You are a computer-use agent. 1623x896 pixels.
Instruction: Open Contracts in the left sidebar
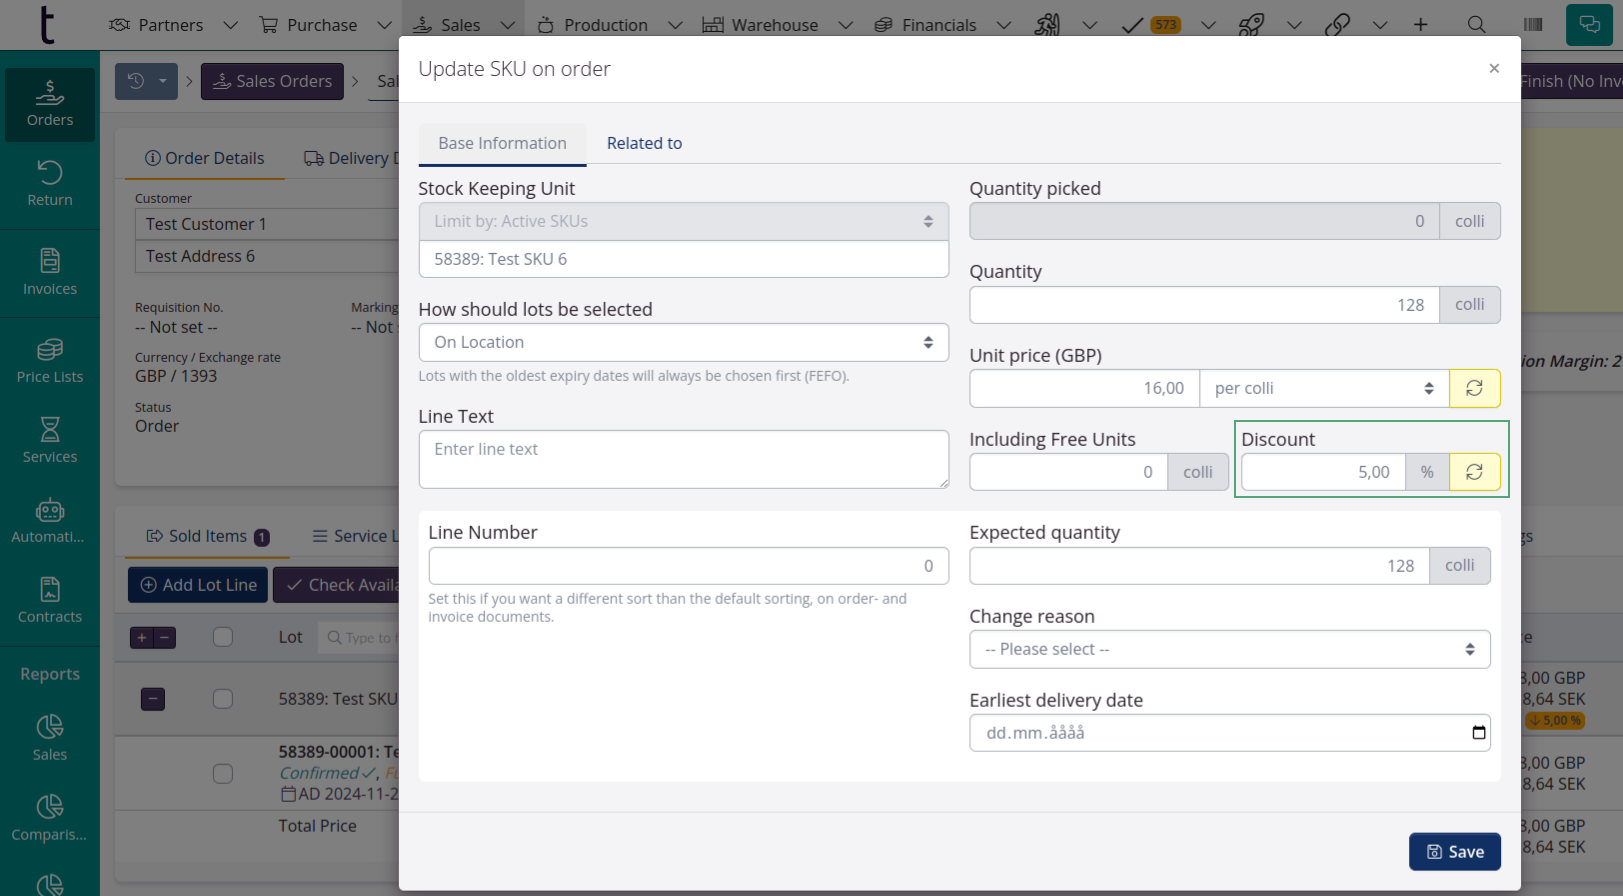pyautogui.click(x=50, y=600)
